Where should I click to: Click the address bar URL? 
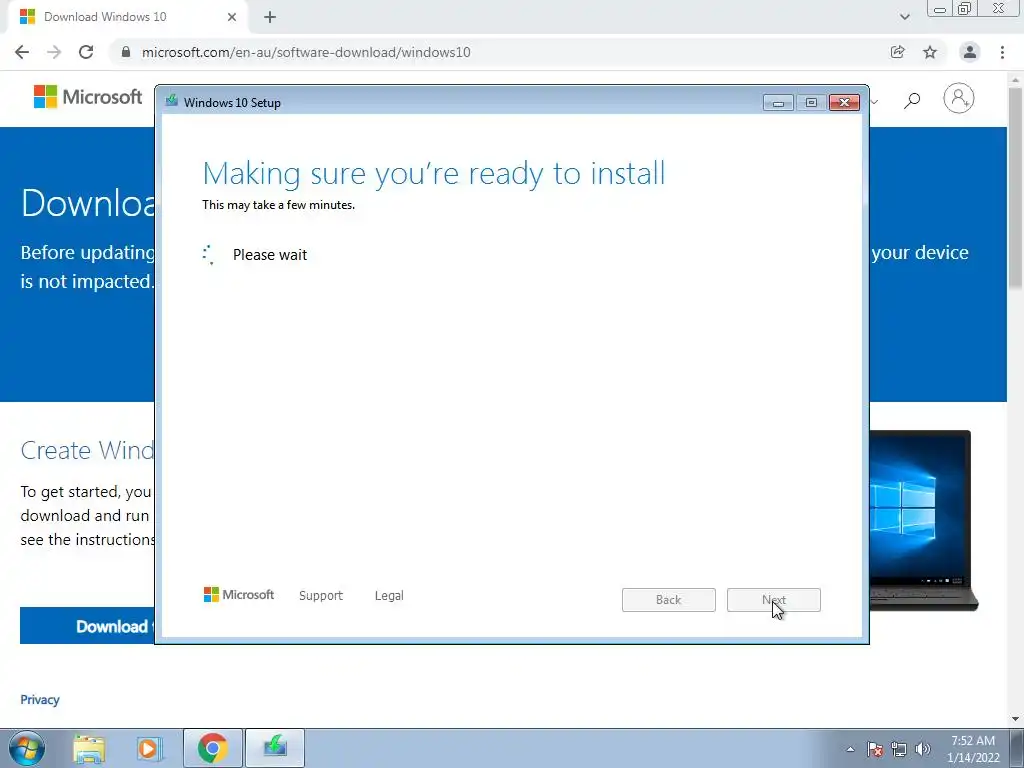click(x=306, y=52)
